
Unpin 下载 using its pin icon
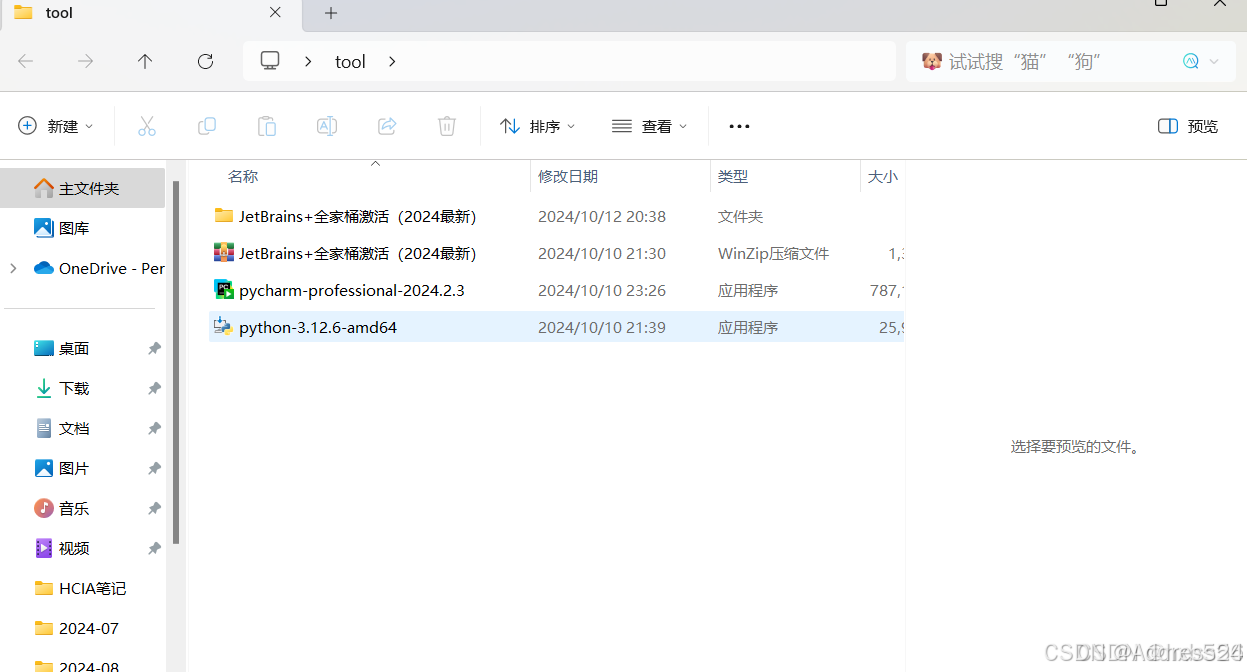(x=154, y=388)
